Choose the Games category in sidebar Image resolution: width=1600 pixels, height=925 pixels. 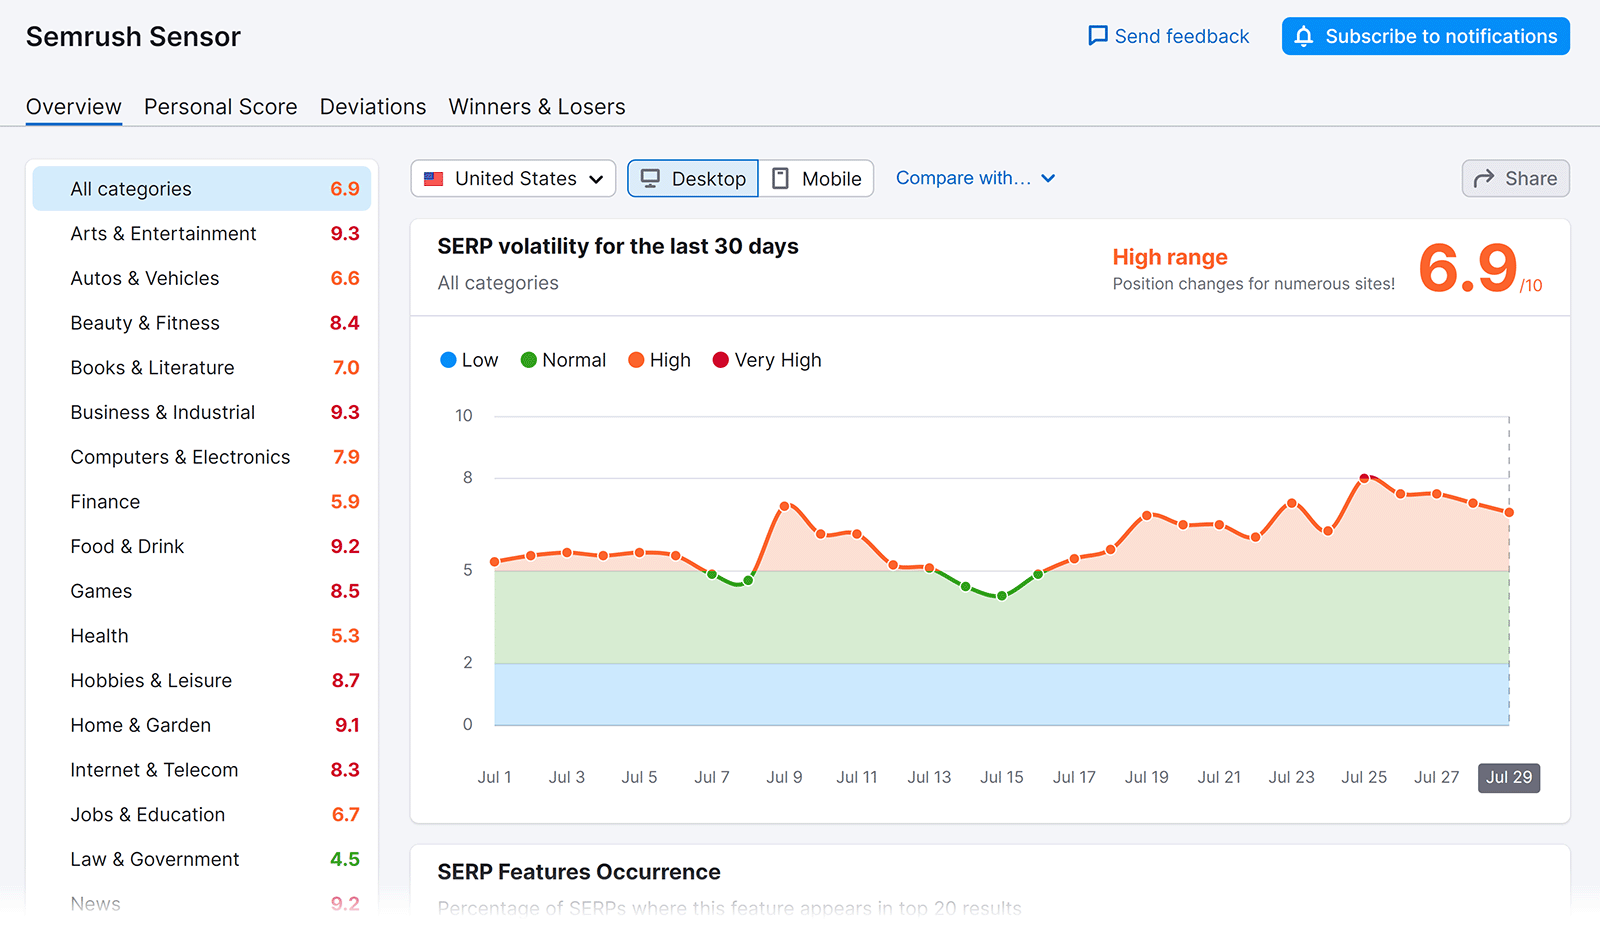[x=101, y=591]
